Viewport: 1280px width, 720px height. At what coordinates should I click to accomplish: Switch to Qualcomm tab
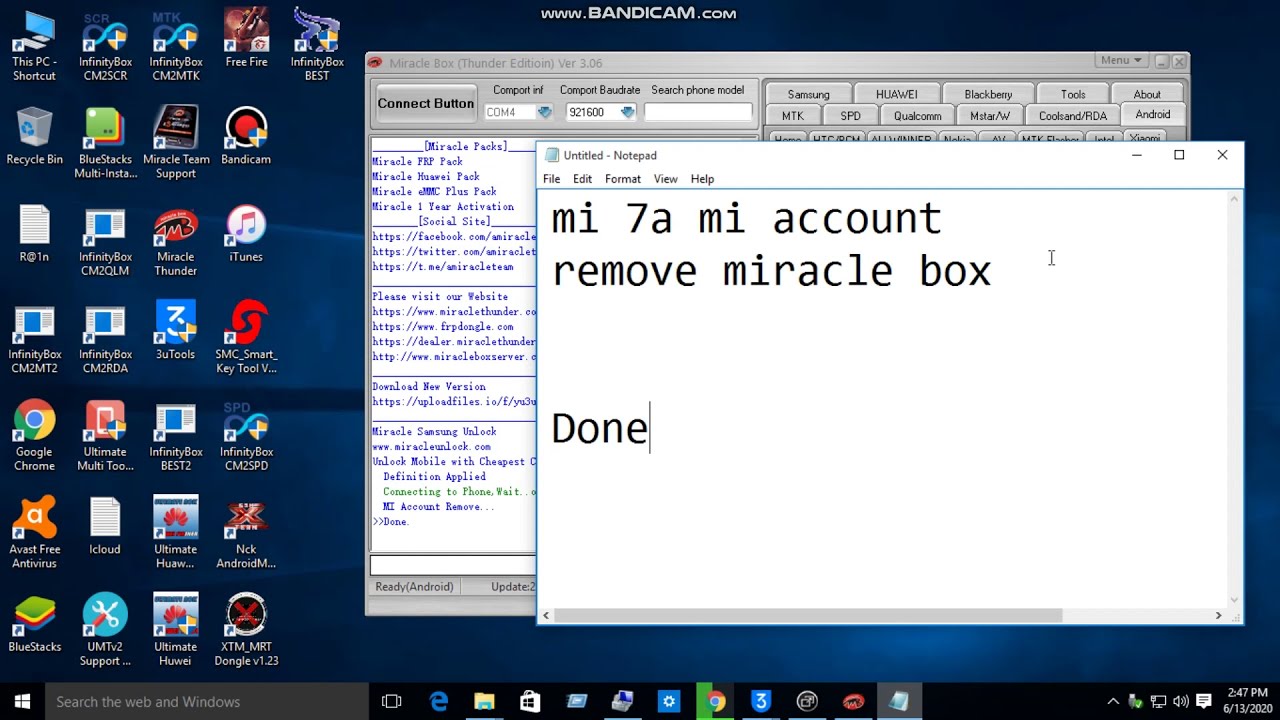(x=917, y=116)
